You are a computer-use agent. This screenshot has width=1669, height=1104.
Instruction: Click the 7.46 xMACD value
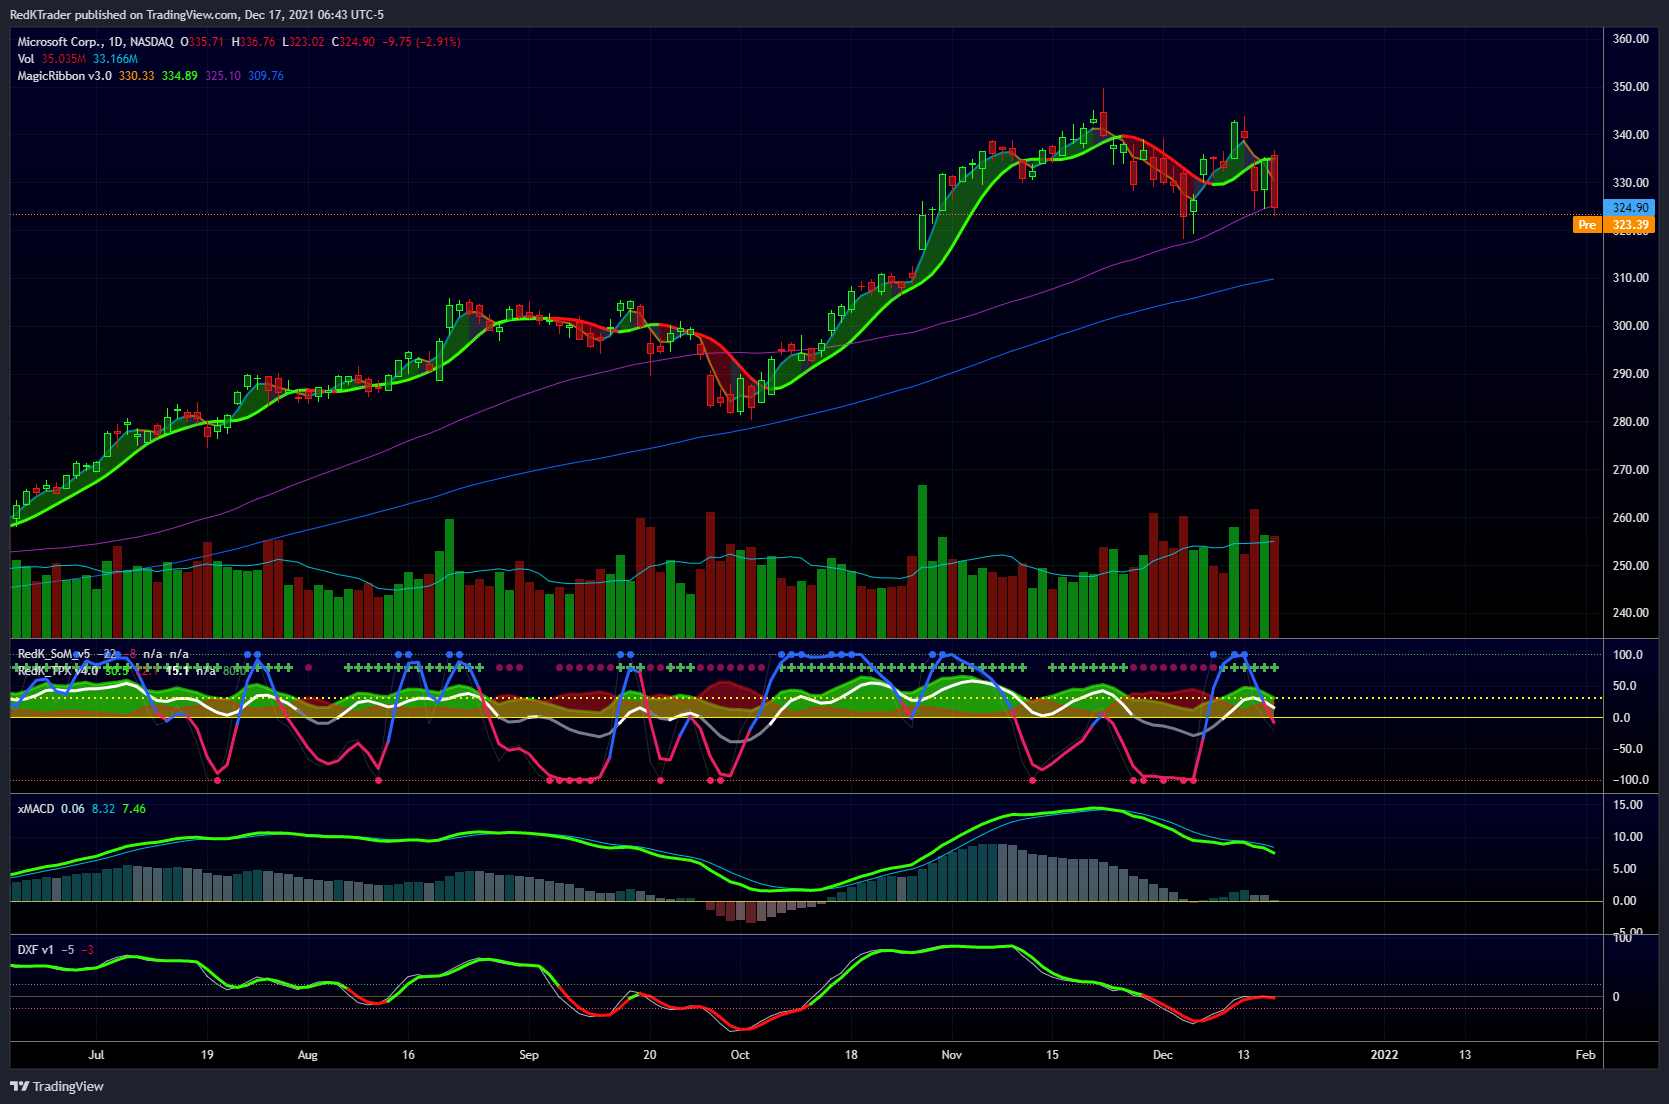click(x=134, y=809)
